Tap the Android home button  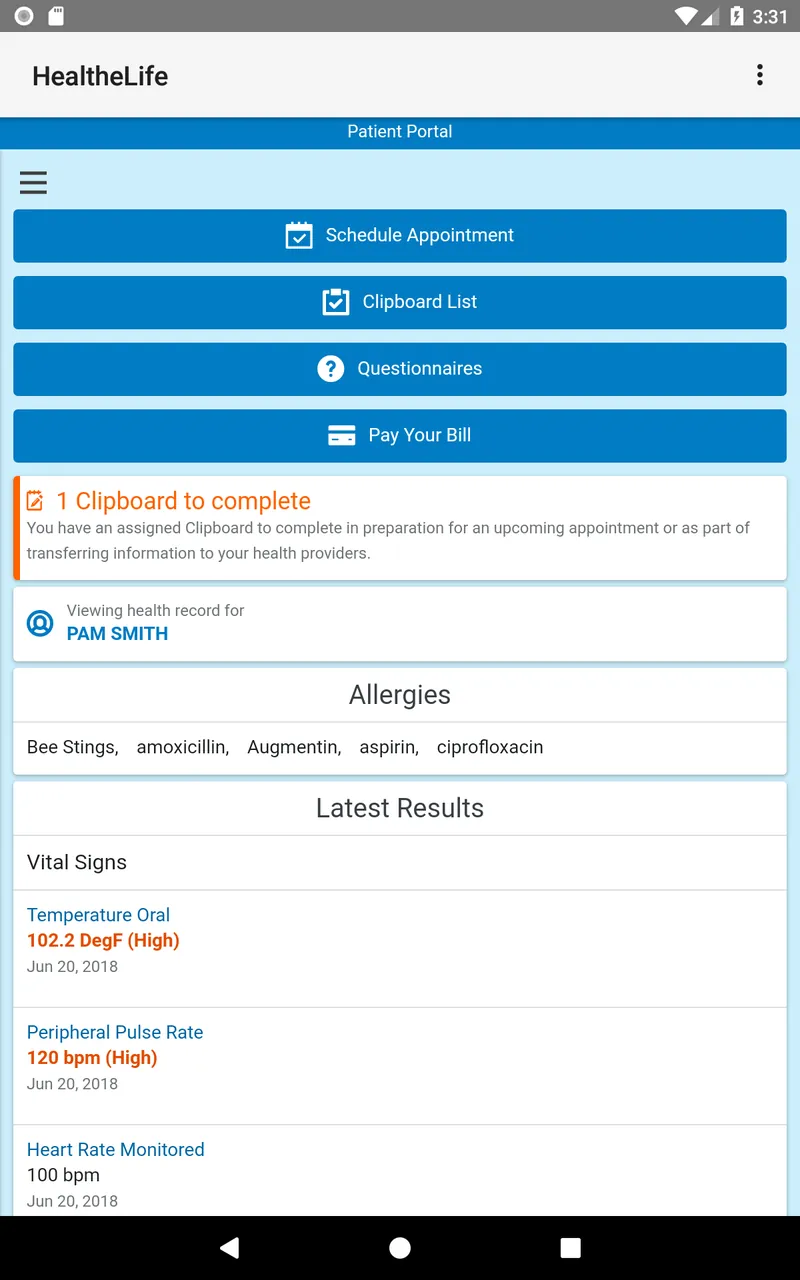400,1247
